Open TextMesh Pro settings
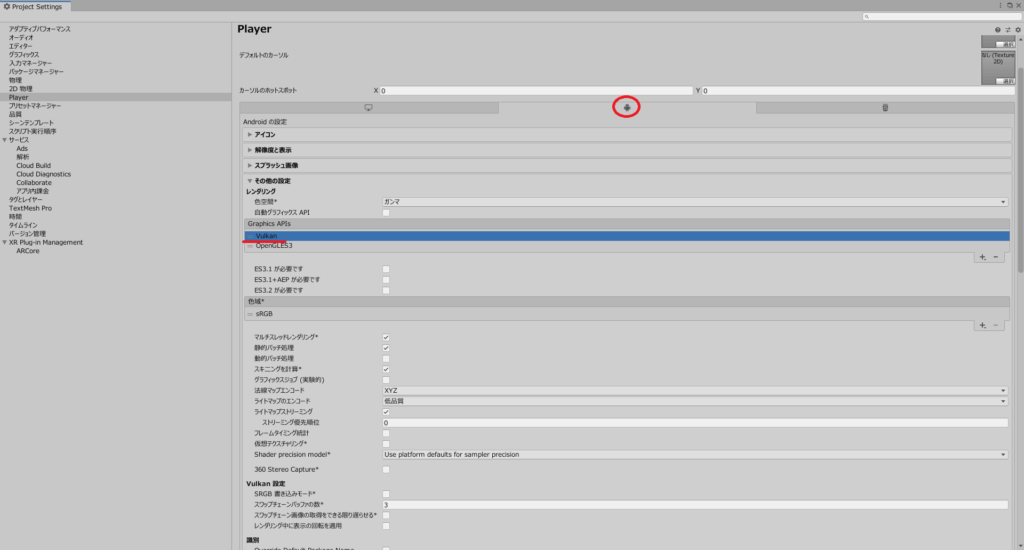This screenshot has width=1024, height=550. [x=30, y=208]
